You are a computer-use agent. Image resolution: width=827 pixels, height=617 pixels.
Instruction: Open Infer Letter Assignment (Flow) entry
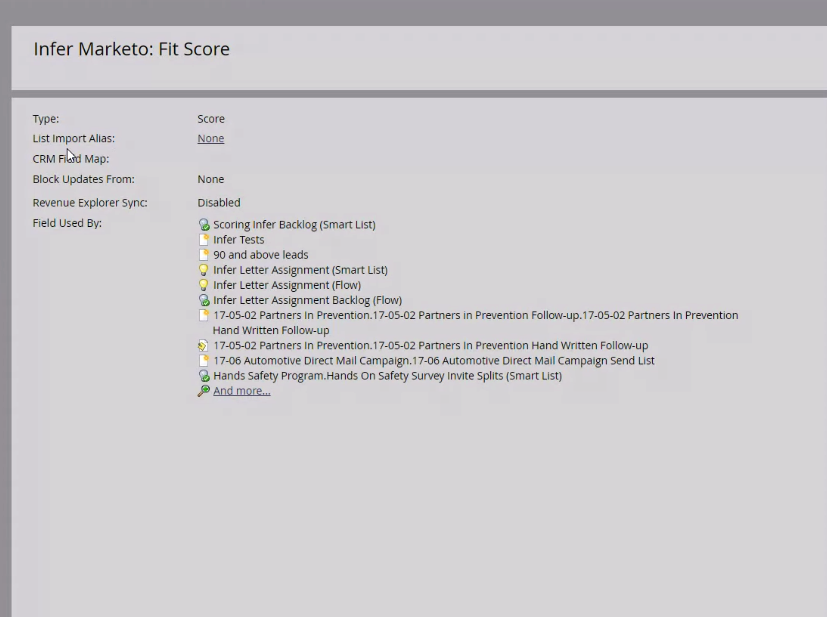tap(287, 285)
